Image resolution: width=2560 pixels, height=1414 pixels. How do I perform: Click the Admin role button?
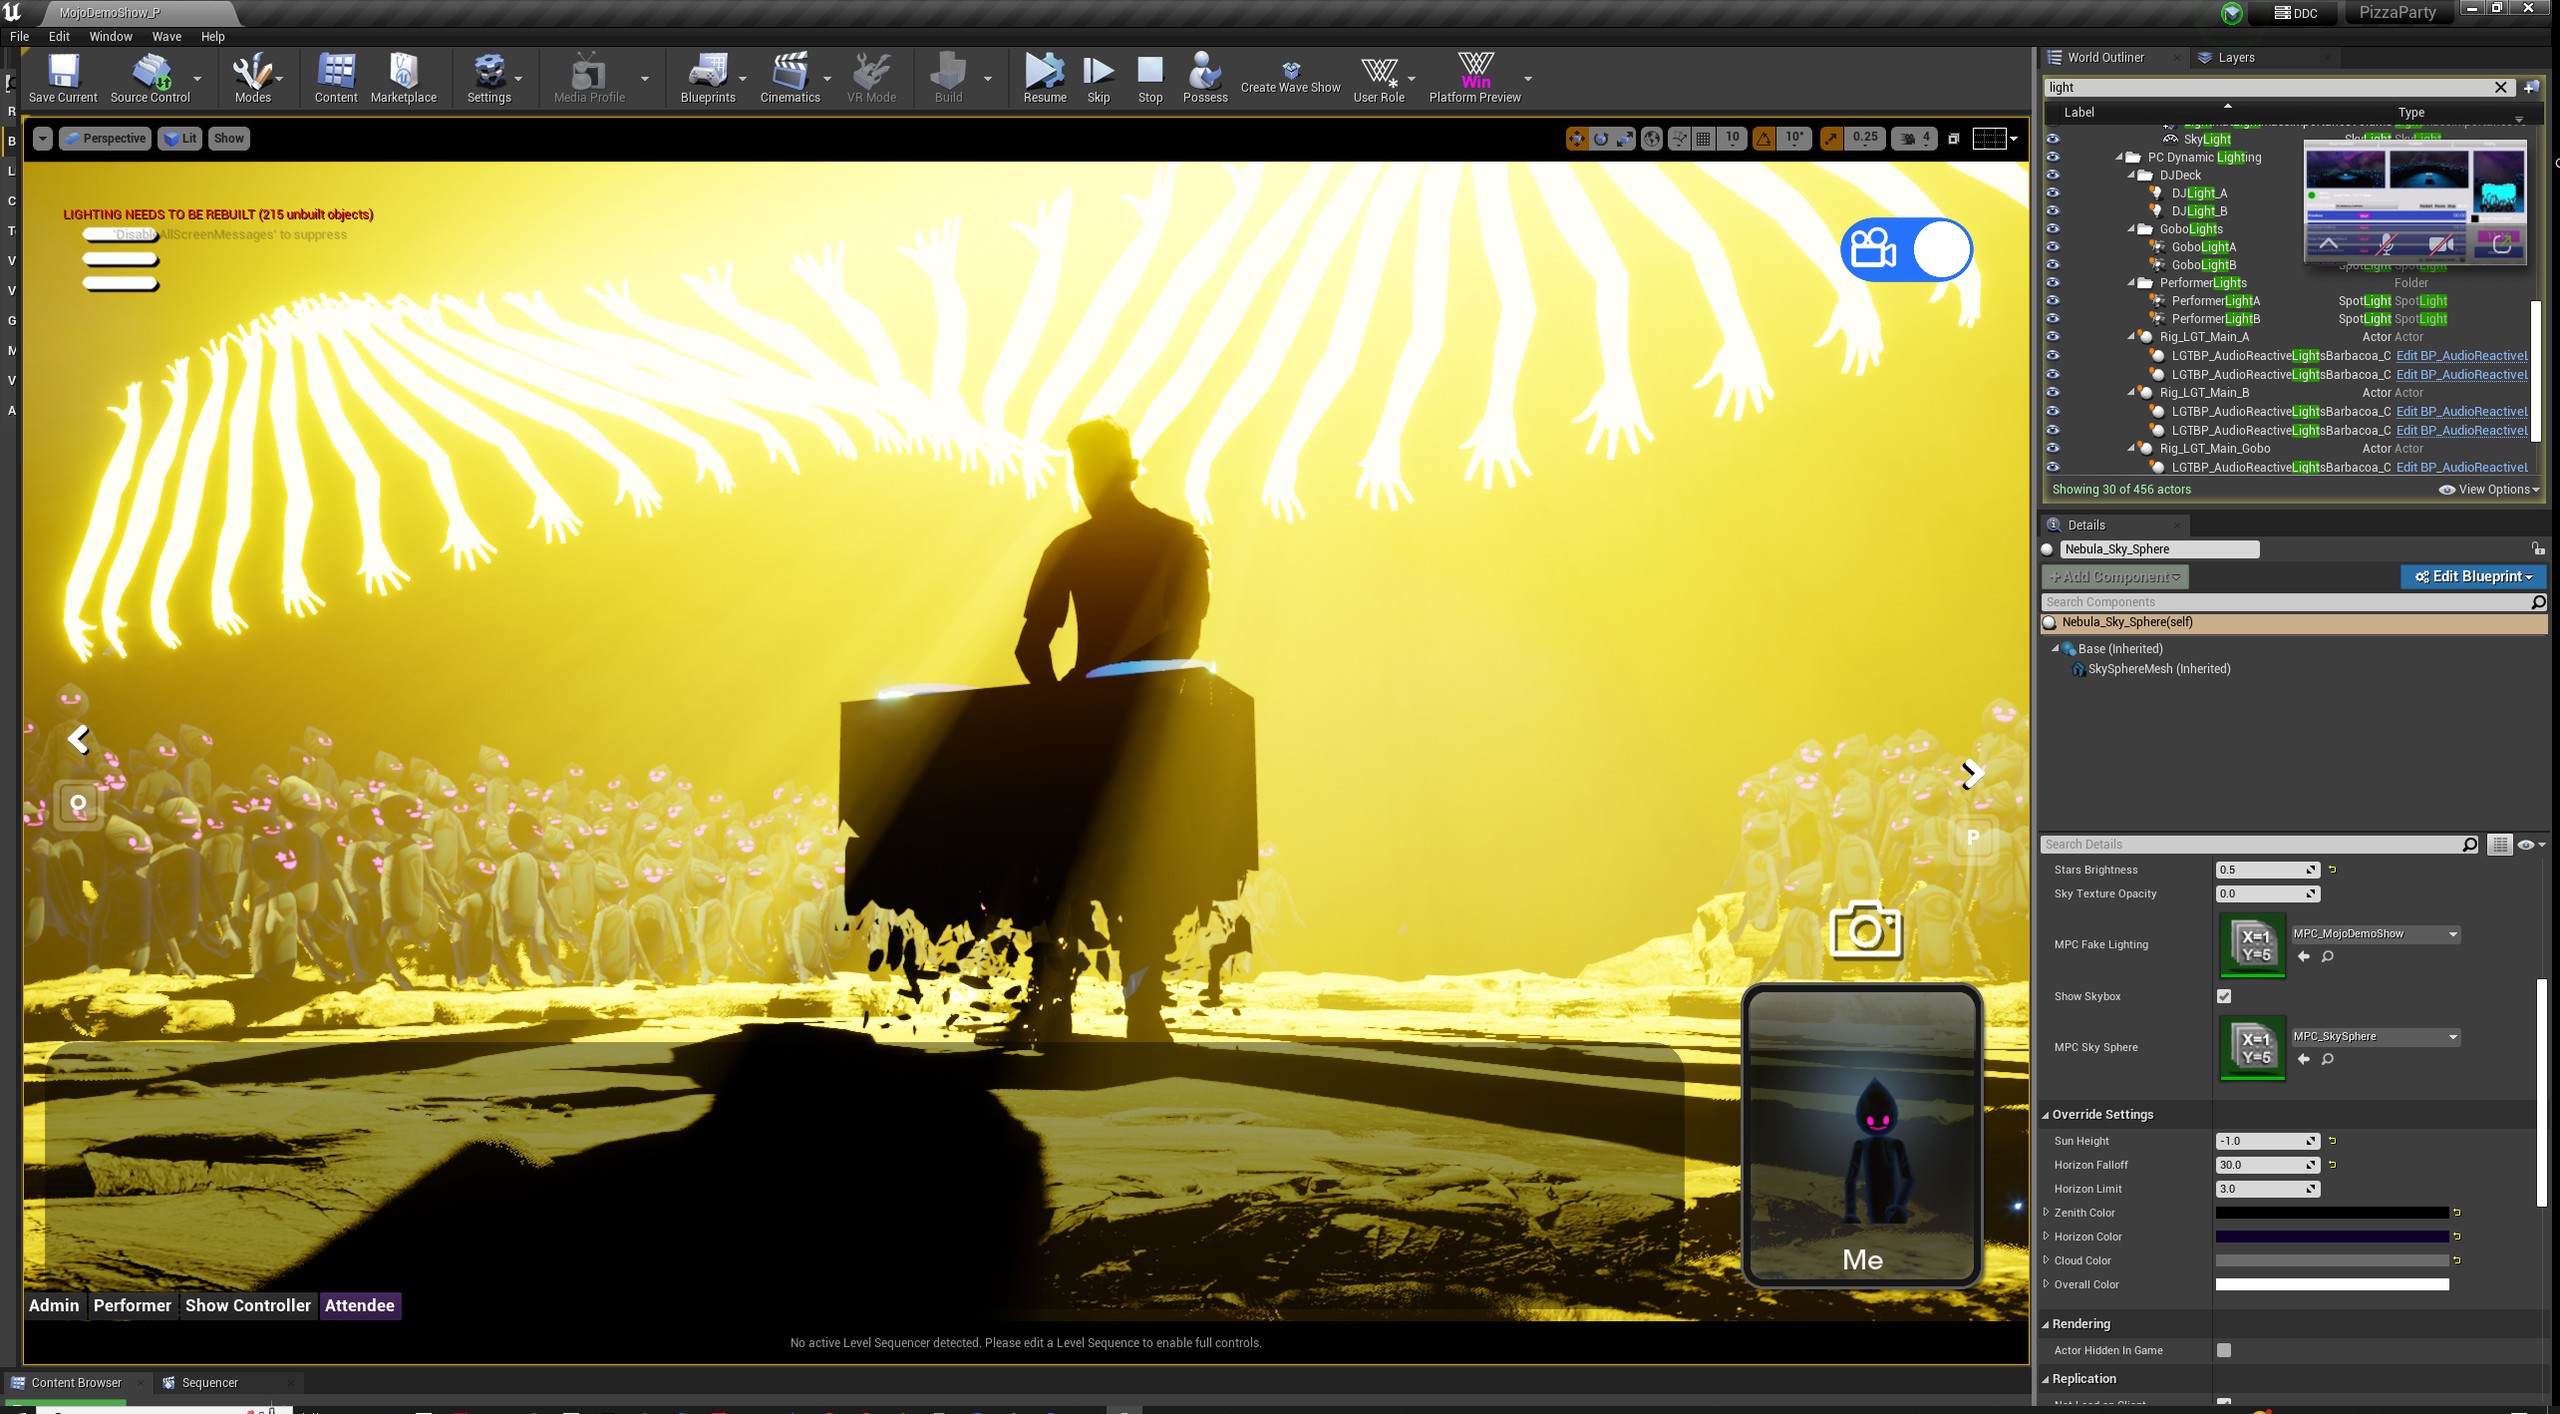point(54,1306)
